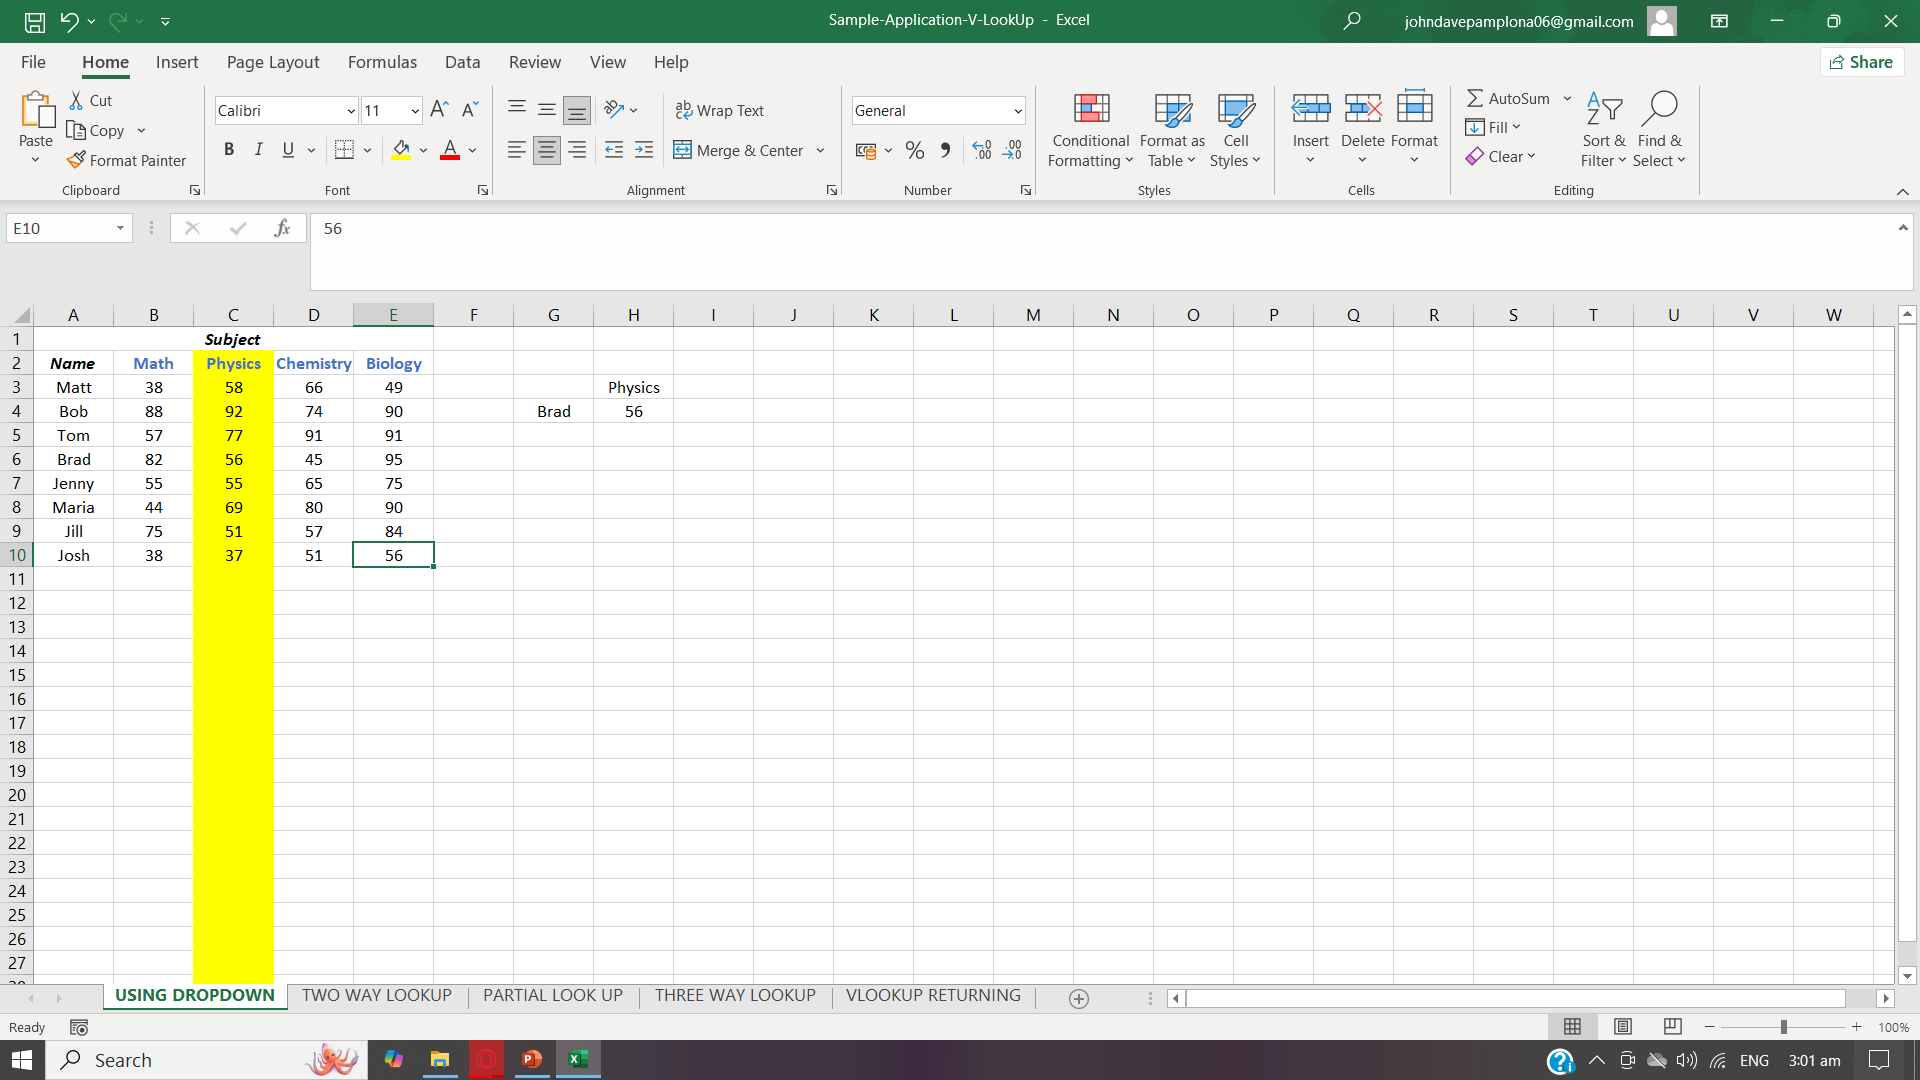Switch to TWO WAY LOOKUP sheet tab
Image resolution: width=1920 pixels, height=1080 pixels.
[x=377, y=996]
